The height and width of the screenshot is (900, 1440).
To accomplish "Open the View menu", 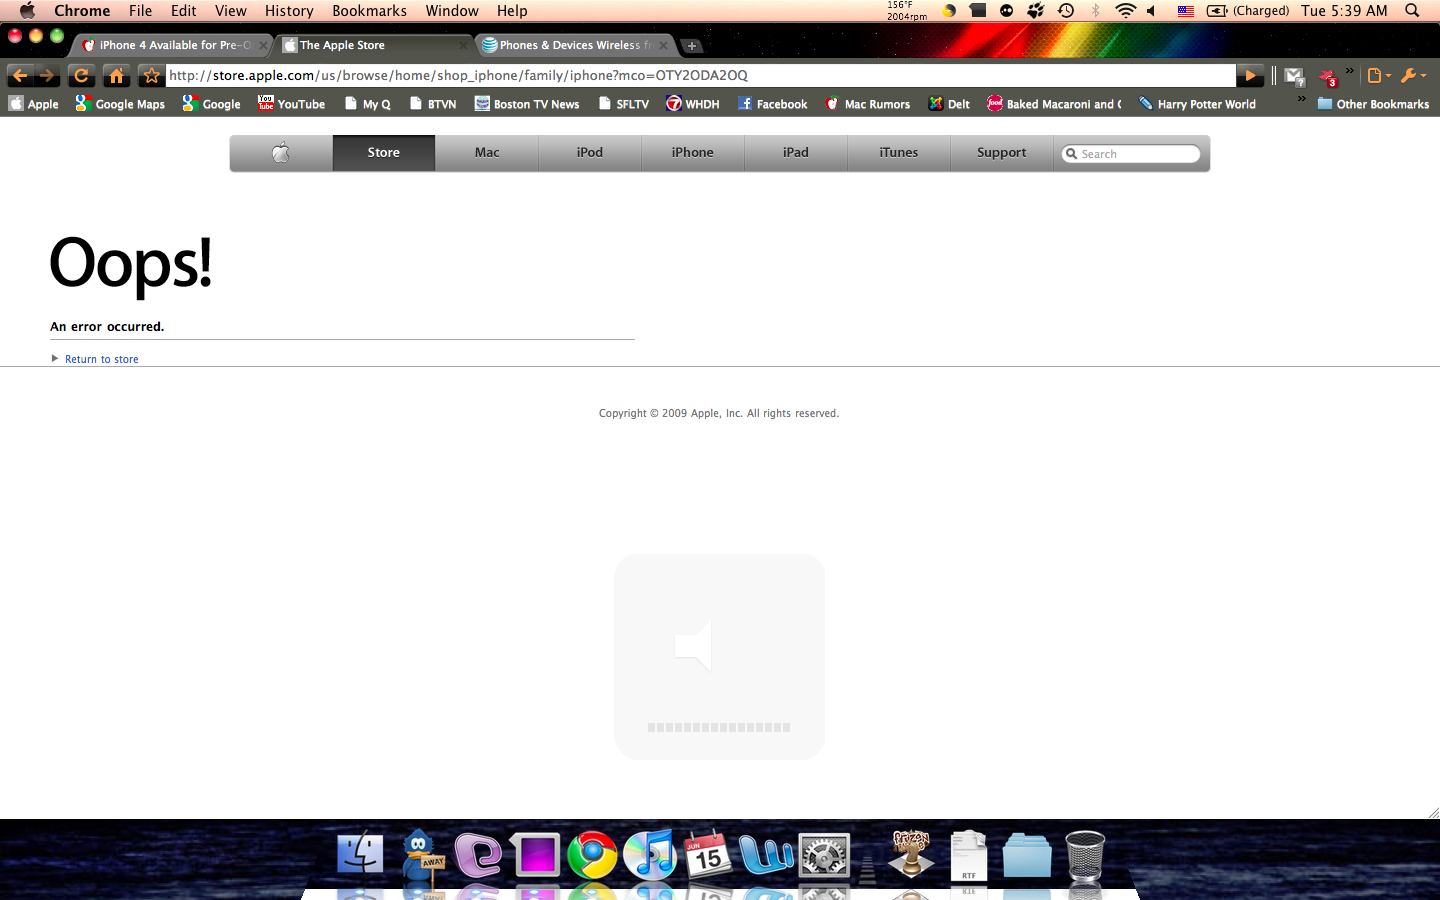I will (230, 11).
